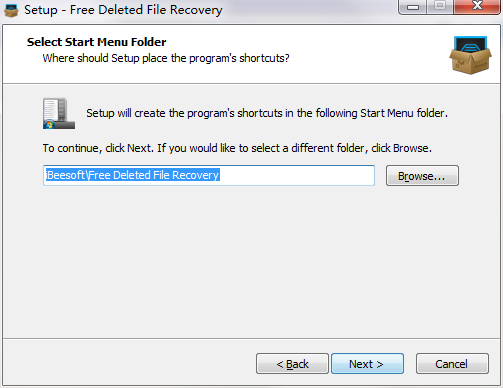Click the 'Select Start Menu Folder' heading
The height and width of the screenshot is (388, 503).
[x=96, y=42]
